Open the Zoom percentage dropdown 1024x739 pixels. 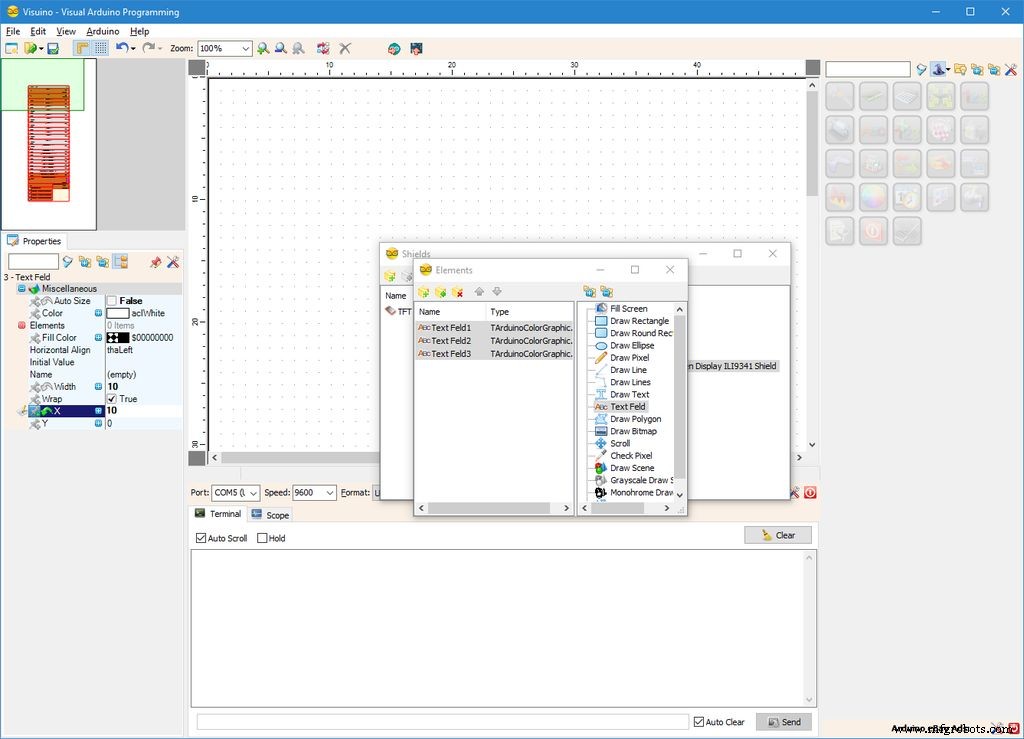click(x=245, y=48)
